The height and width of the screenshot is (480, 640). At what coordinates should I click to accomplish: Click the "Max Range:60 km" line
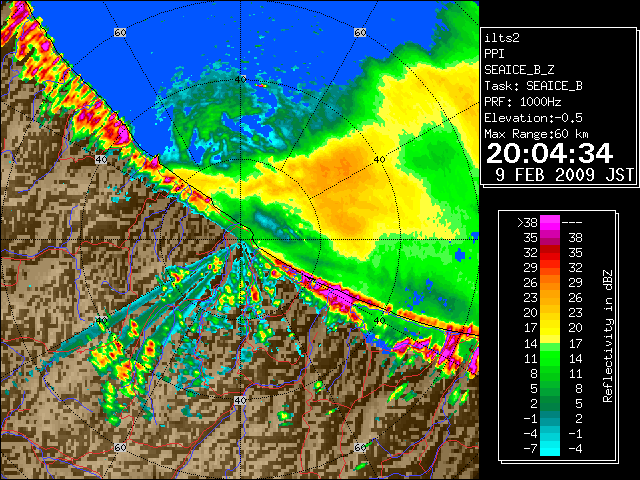(x=536, y=134)
